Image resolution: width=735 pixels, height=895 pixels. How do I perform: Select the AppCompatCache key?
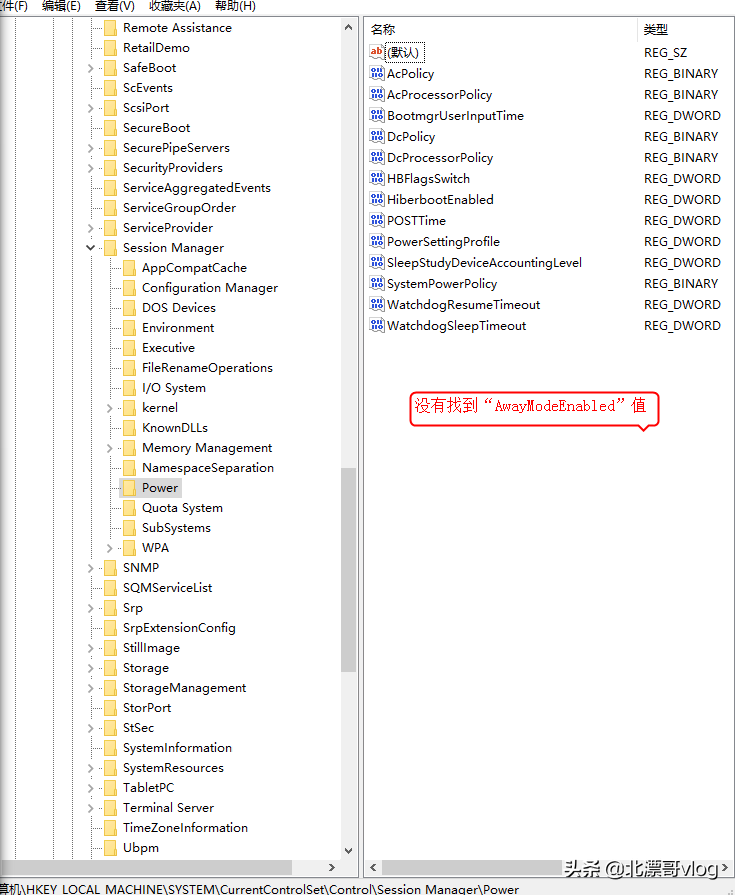coord(194,268)
